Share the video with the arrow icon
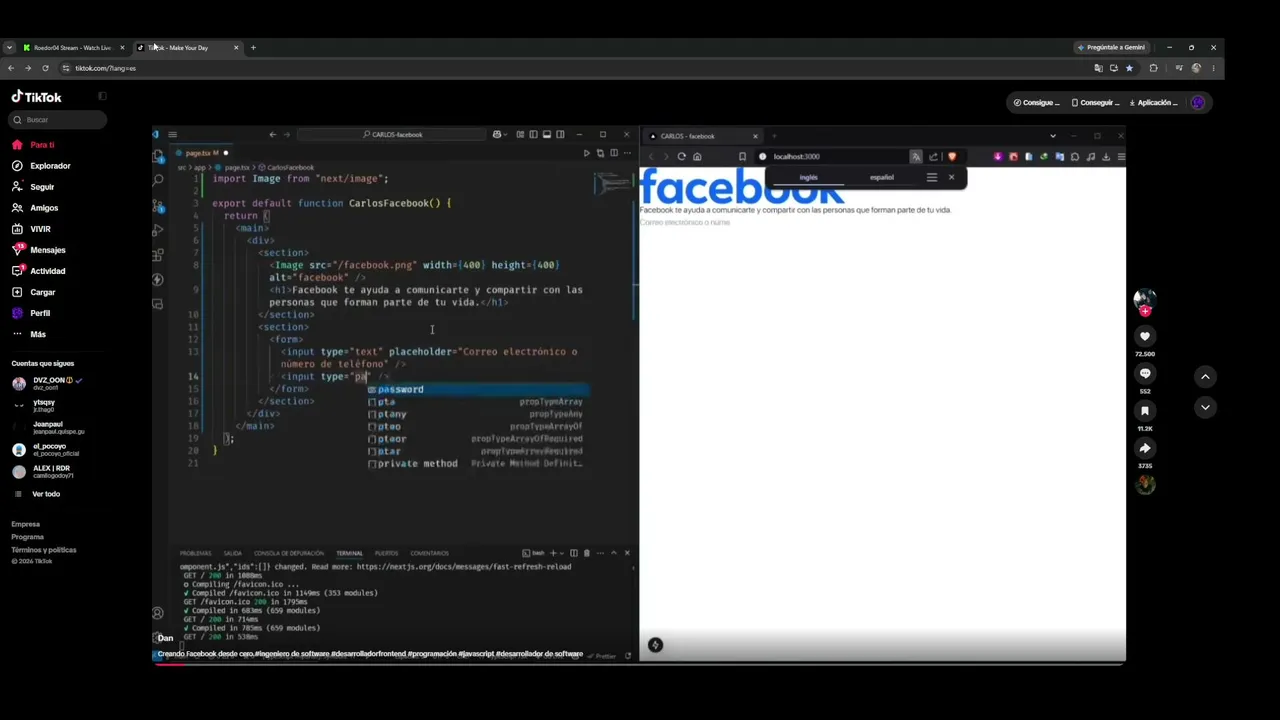Image resolution: width=1280 pixels, height=720 pixels. point(1145,448)
